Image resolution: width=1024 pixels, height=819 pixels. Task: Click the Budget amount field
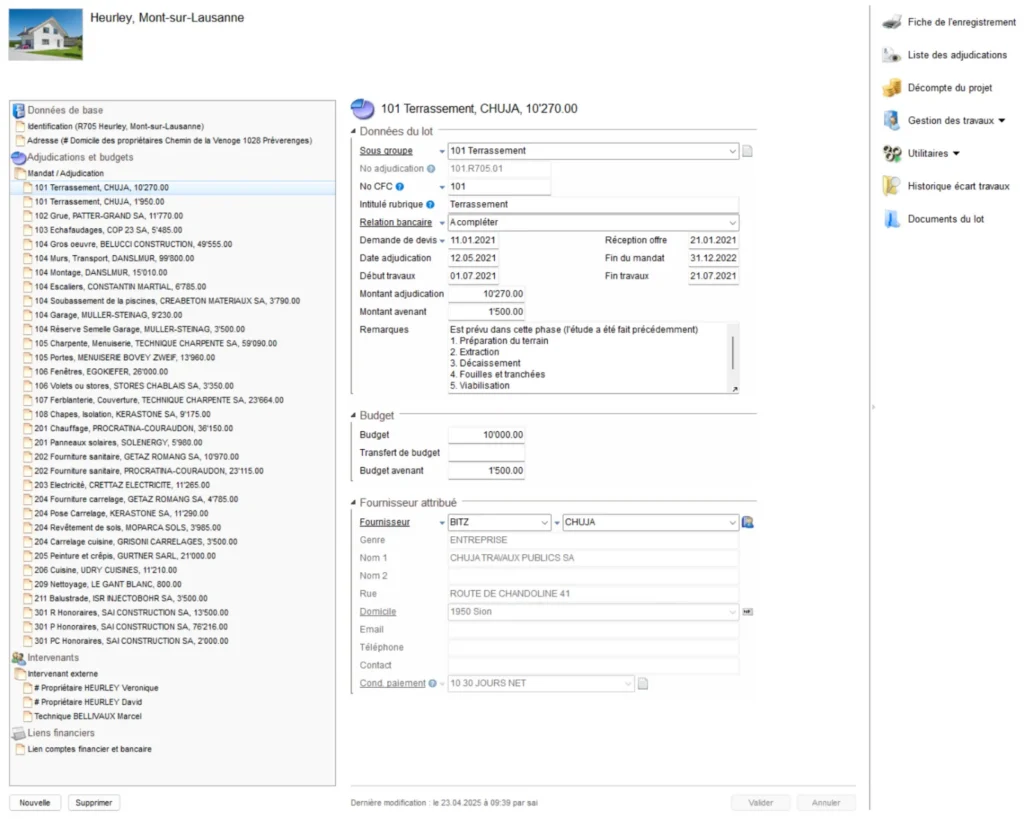487,435
